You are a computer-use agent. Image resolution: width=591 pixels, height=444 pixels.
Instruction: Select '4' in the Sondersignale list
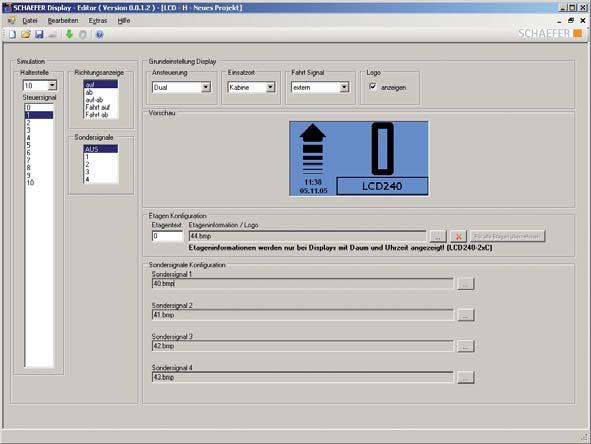coord(101,179)
